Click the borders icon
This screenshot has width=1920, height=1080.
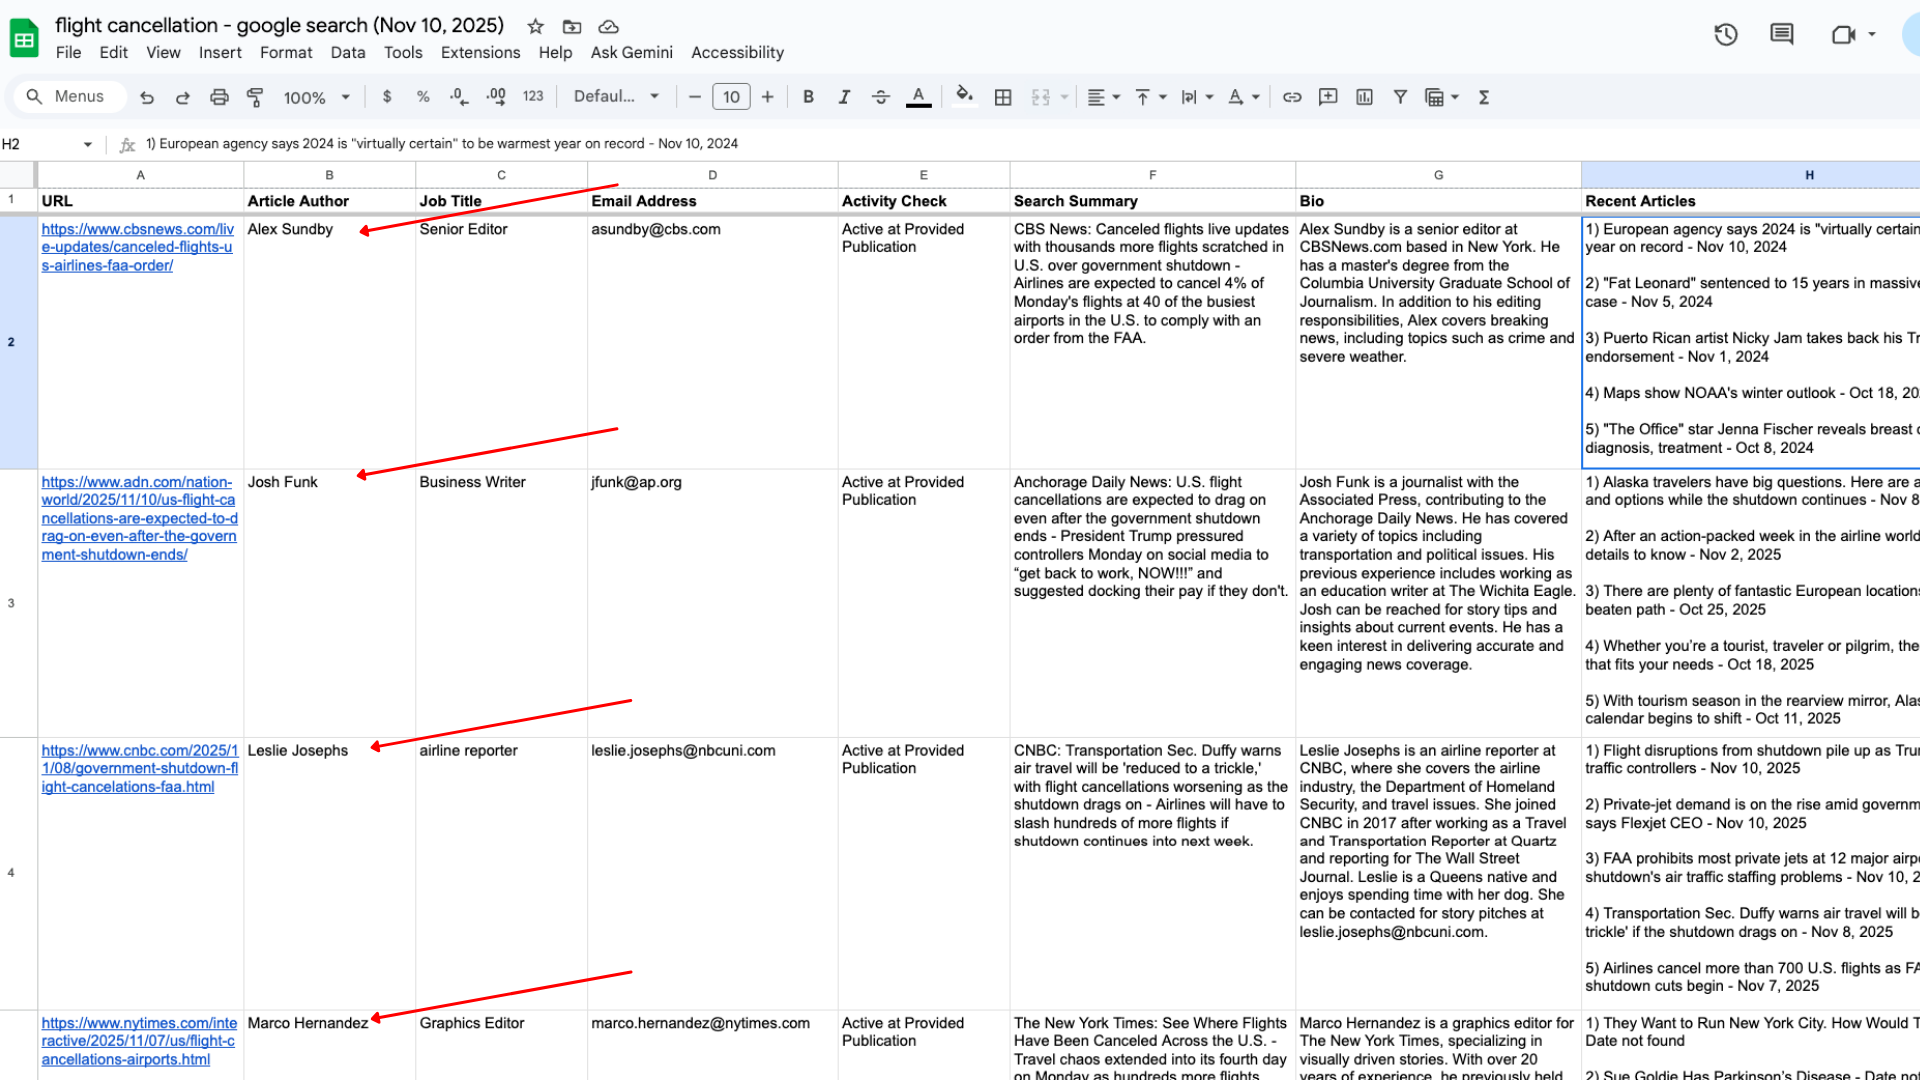[1003, 97]
